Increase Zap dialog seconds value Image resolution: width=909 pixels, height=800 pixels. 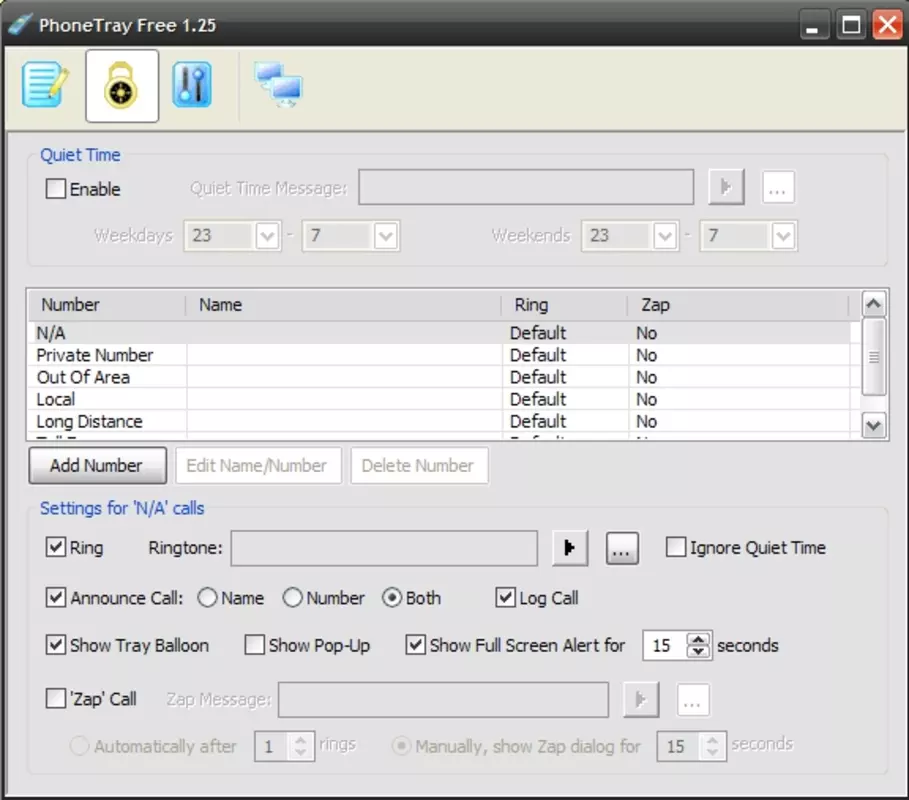coord(712,740)
